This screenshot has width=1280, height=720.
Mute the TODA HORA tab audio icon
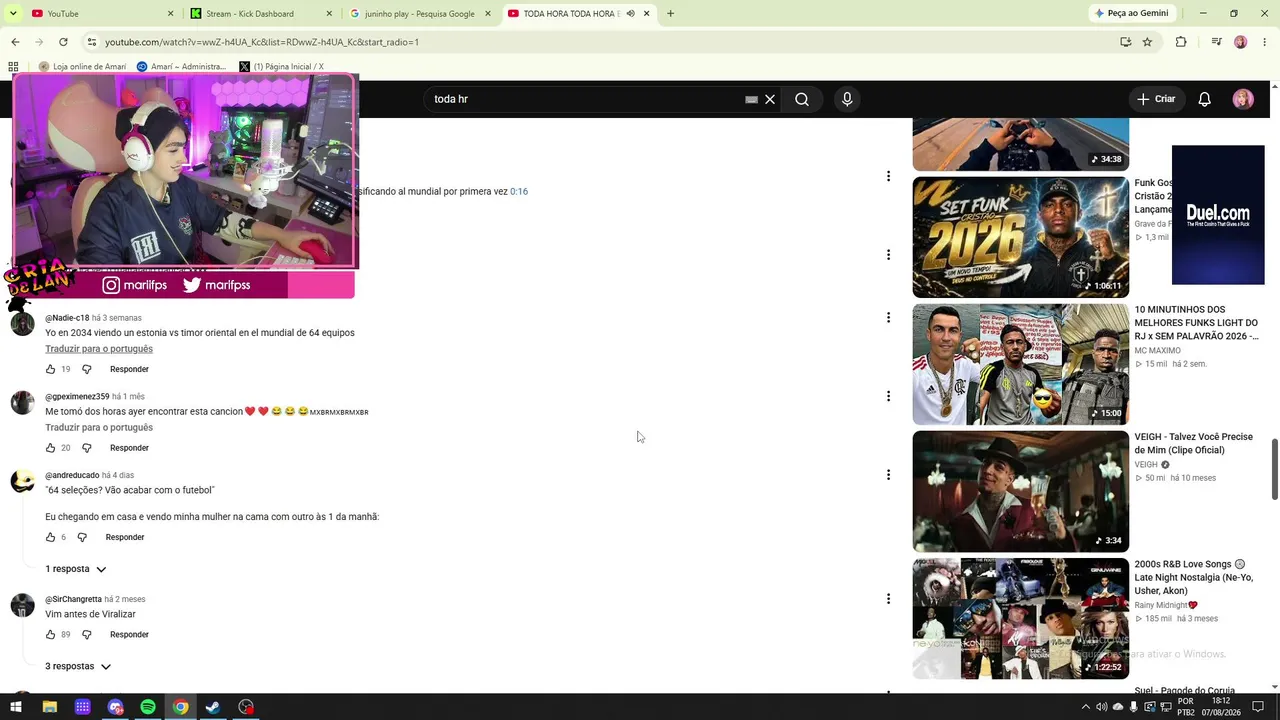tap(630, 14)
